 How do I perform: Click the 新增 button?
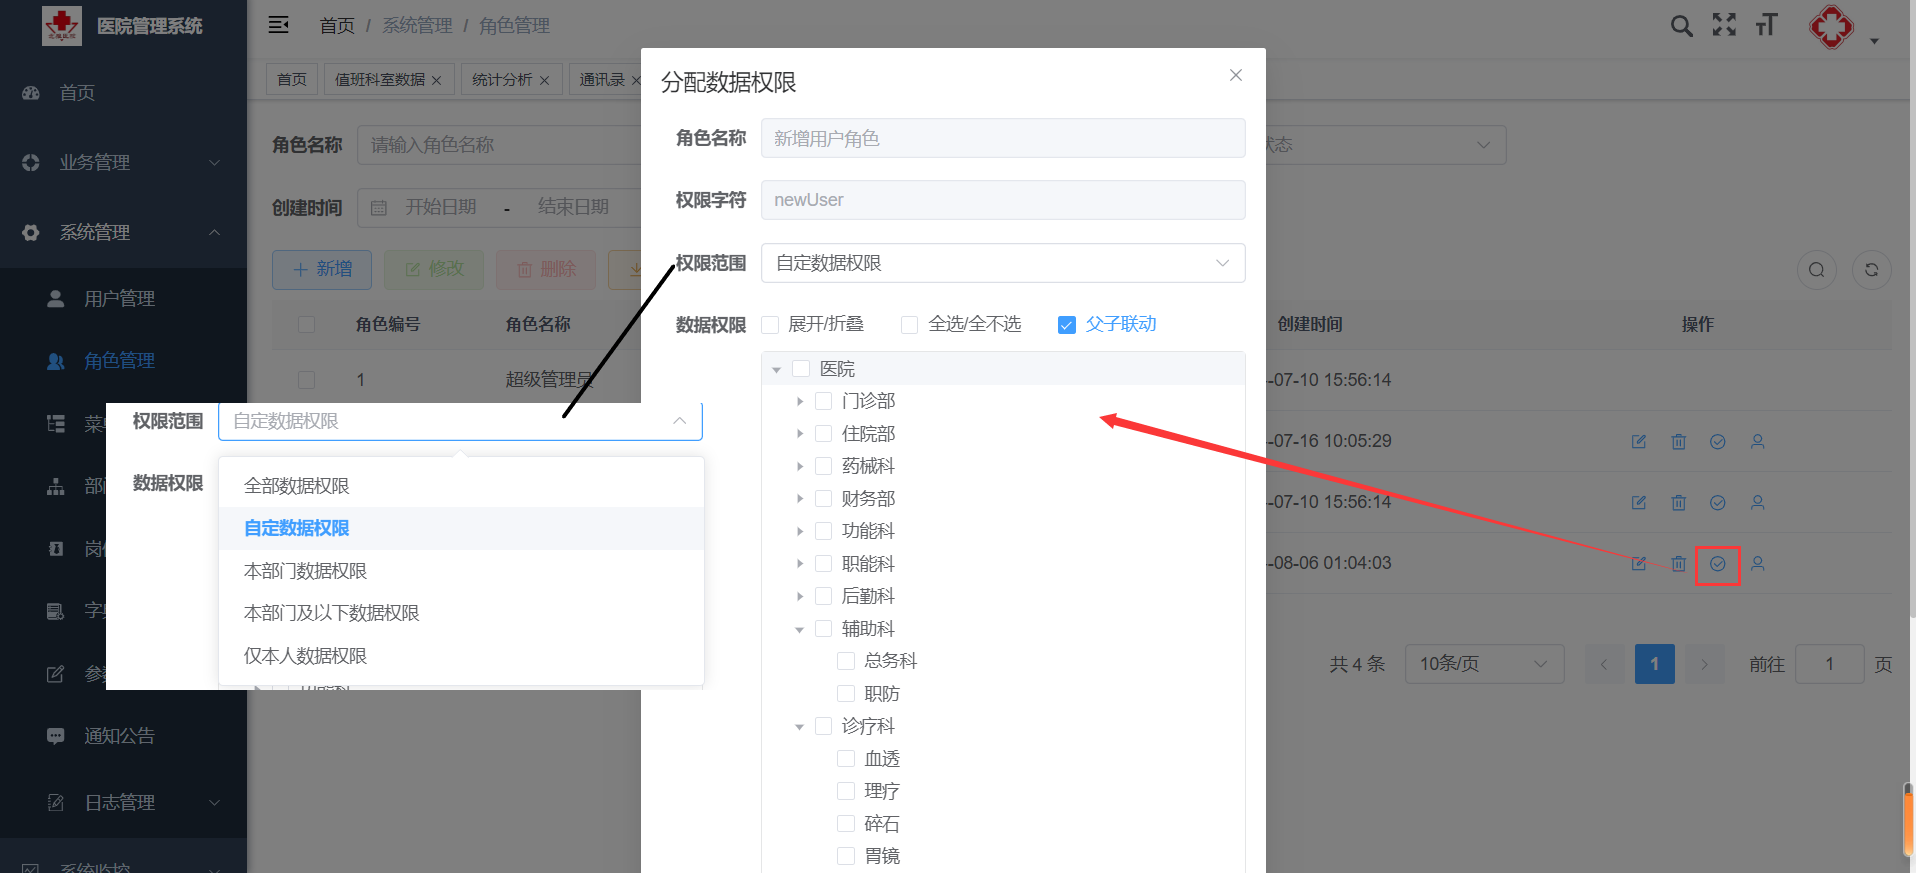pyautogui.click(x=322, y=270)
